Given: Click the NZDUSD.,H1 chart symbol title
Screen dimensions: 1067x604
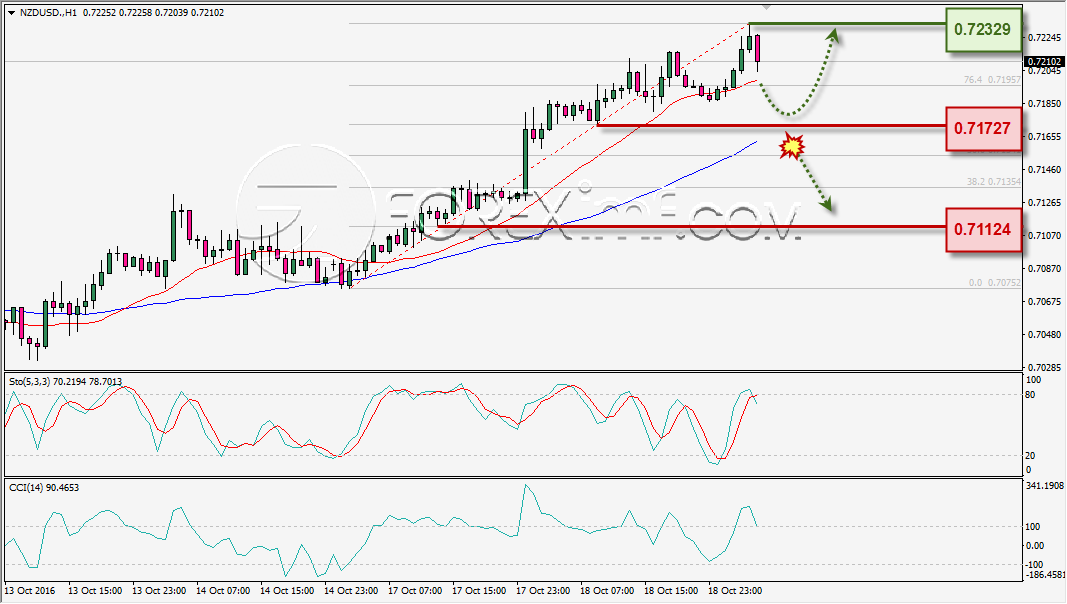Looking at the screenshot, I should tap(48, 13).
